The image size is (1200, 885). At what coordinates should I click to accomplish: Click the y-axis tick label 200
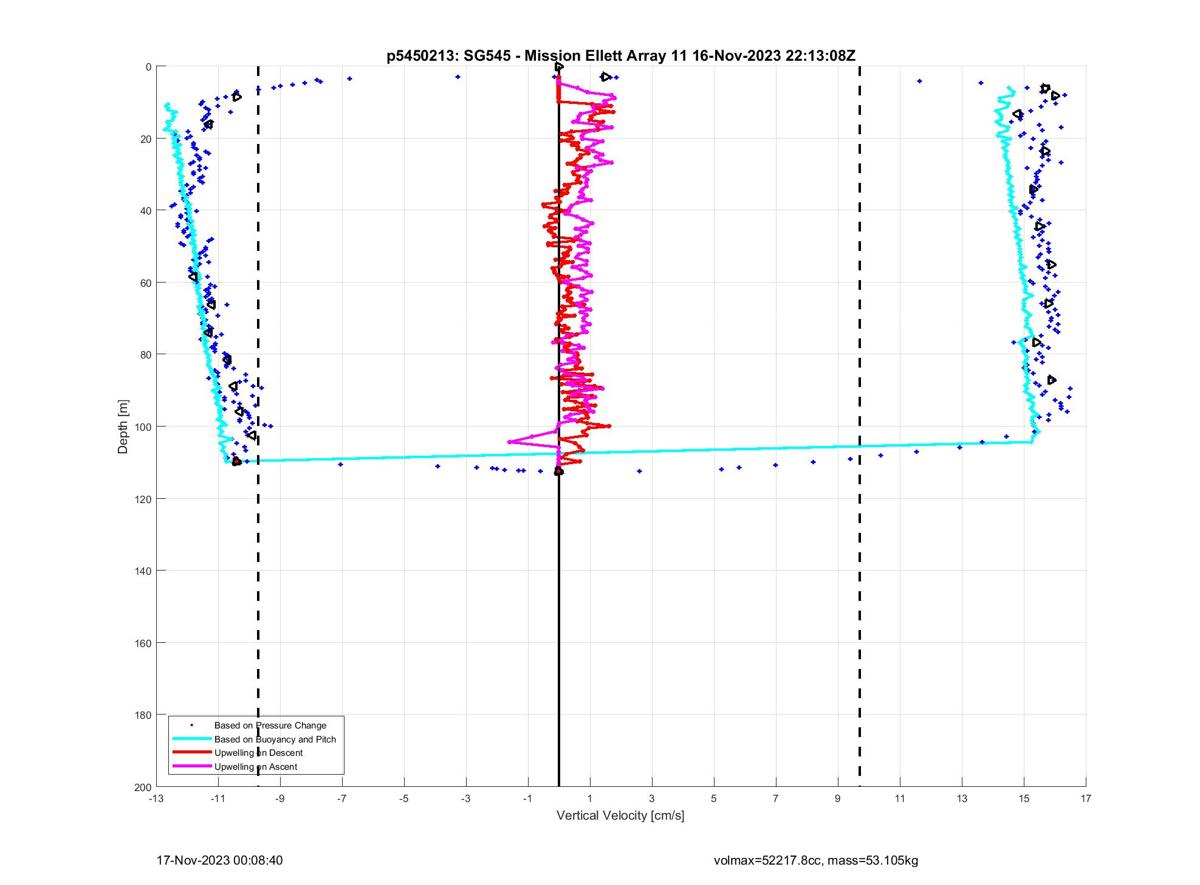tap(142, 787)
